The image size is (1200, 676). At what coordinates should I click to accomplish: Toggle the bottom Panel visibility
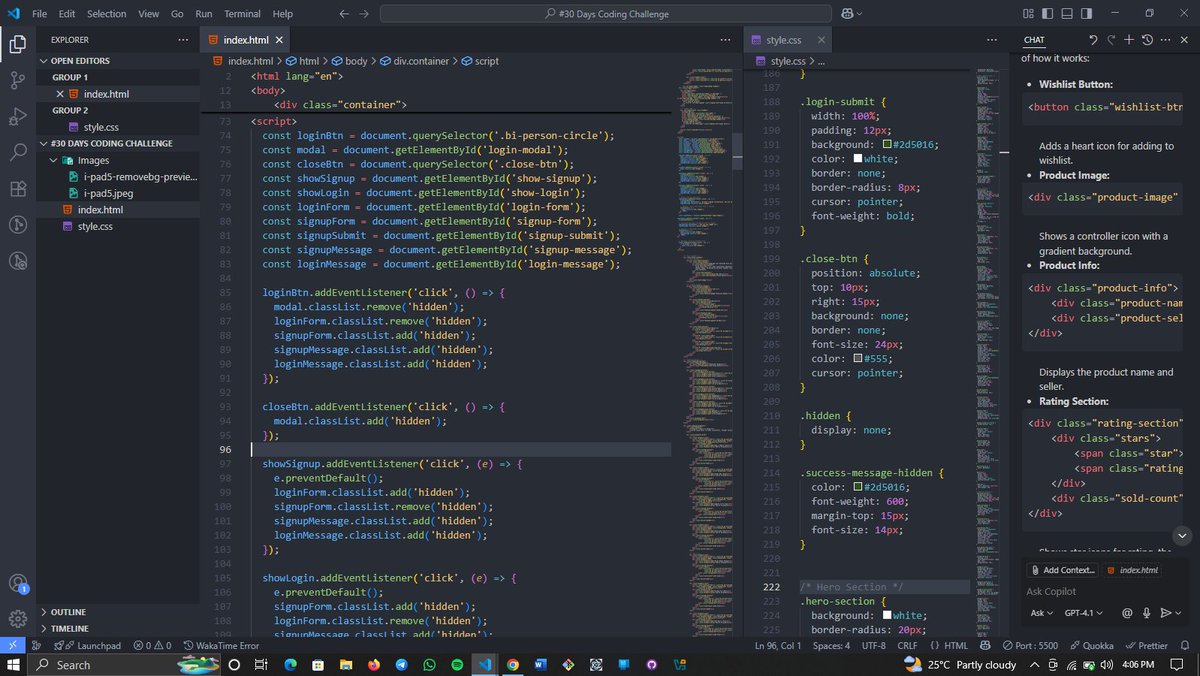[1067, 13]
